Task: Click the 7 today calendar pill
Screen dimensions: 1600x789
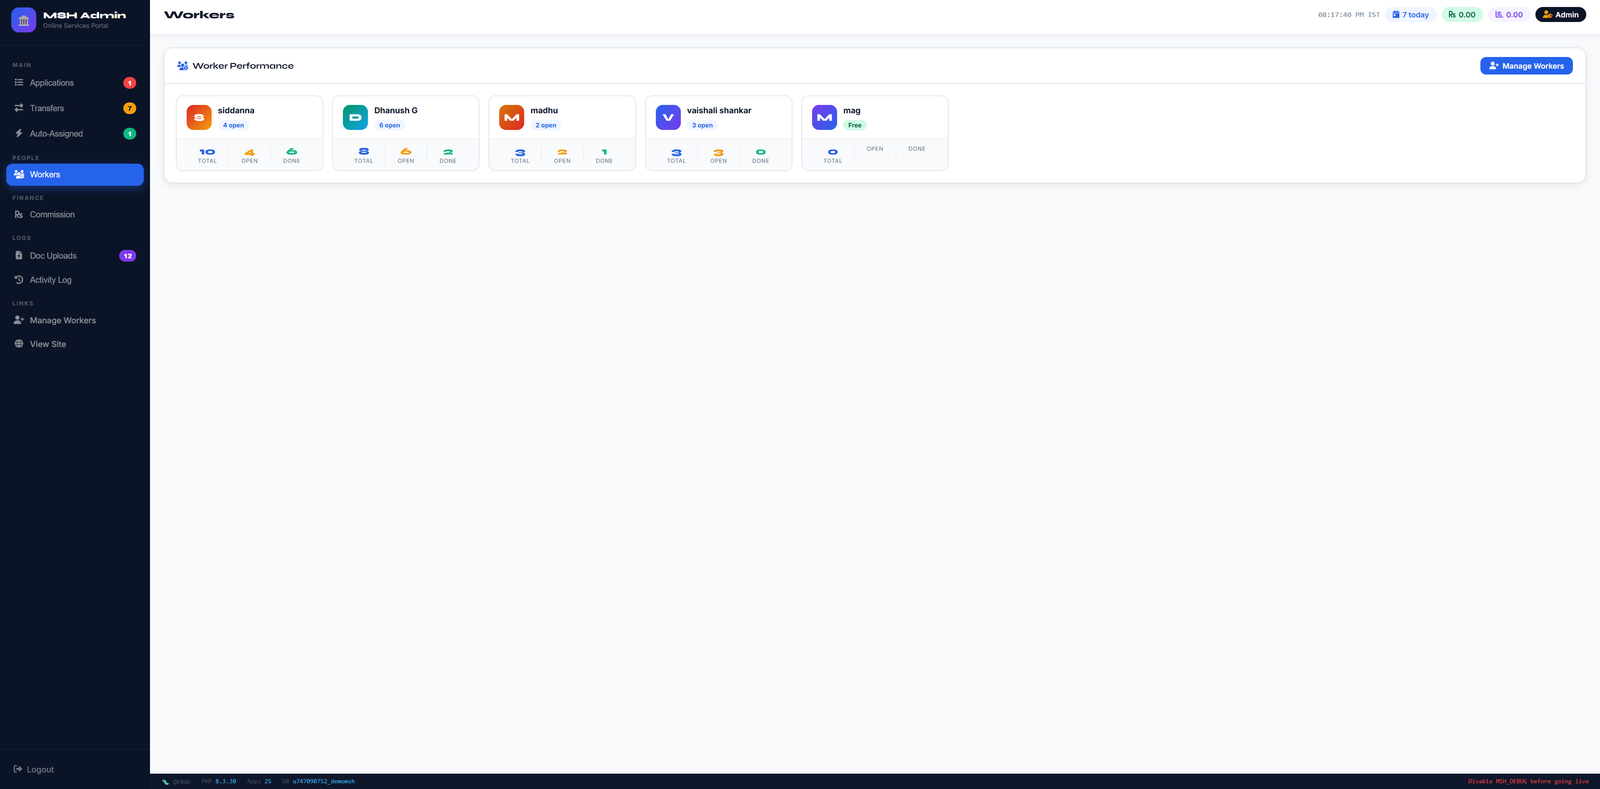Action: pyautogui.click(x=1411, y=15)
